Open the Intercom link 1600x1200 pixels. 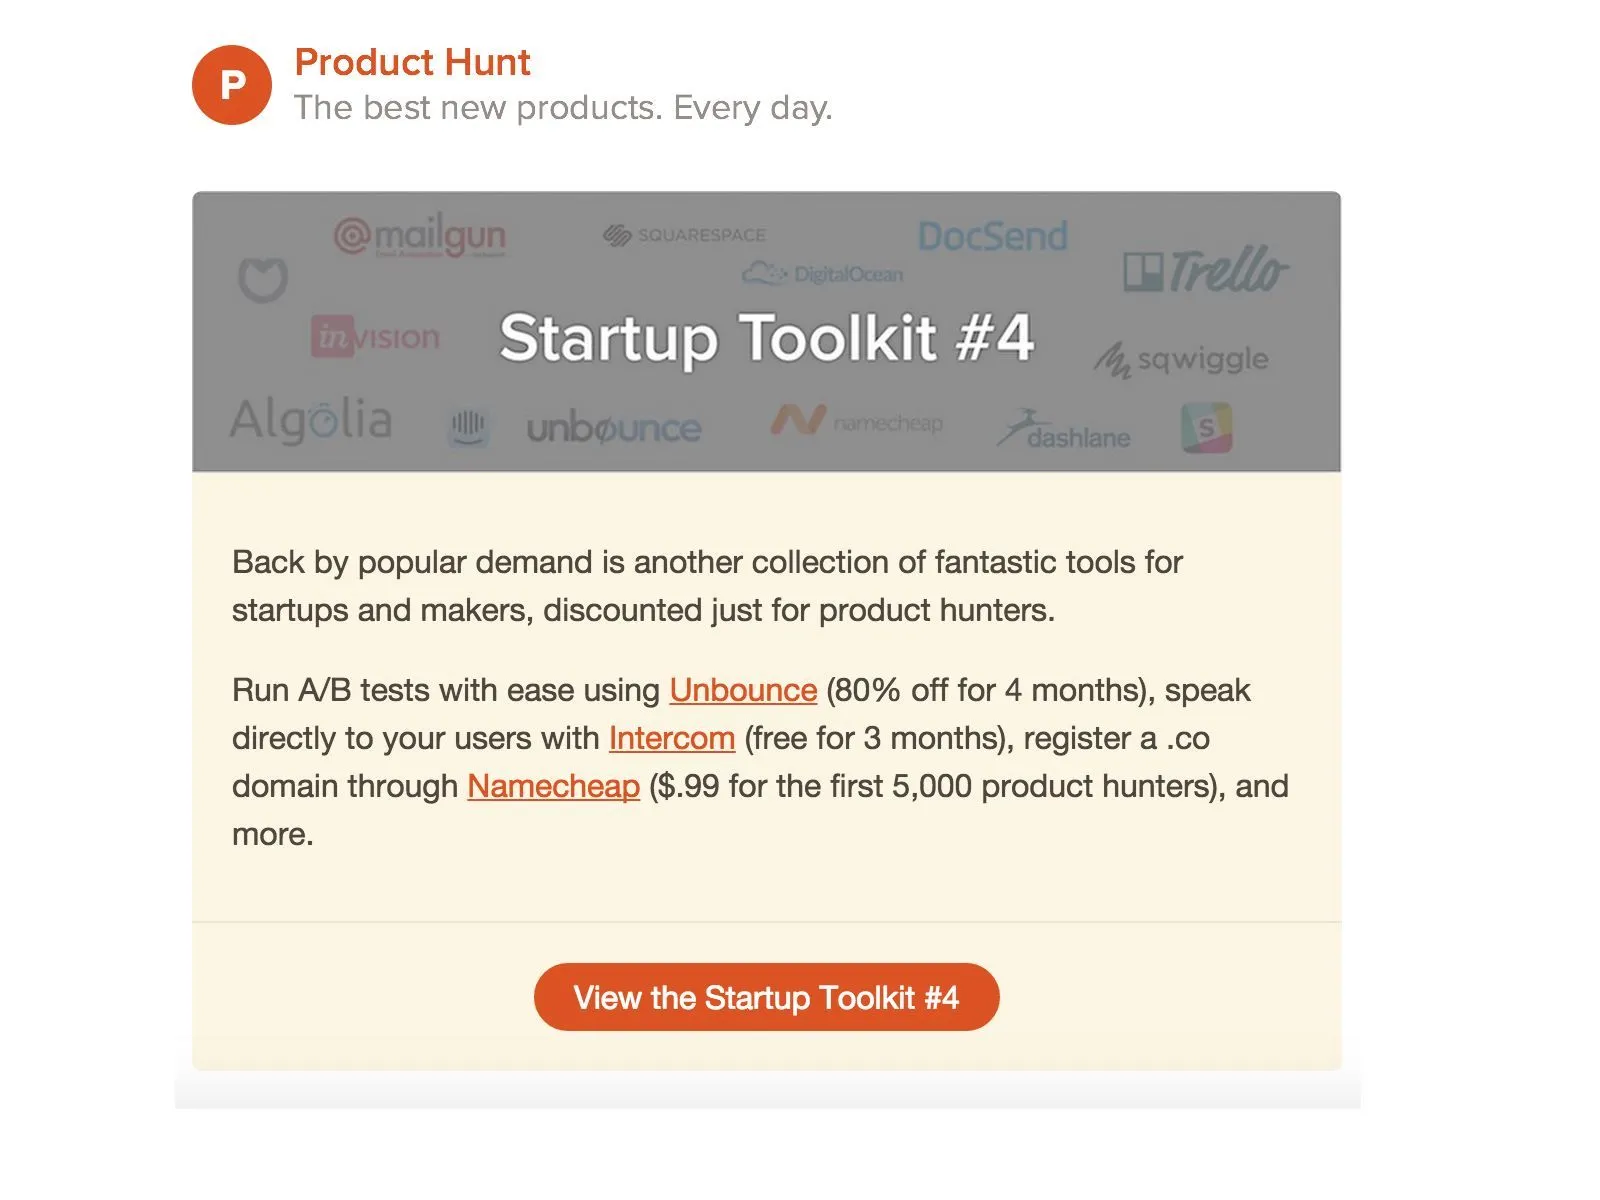[x=672, y=738]
